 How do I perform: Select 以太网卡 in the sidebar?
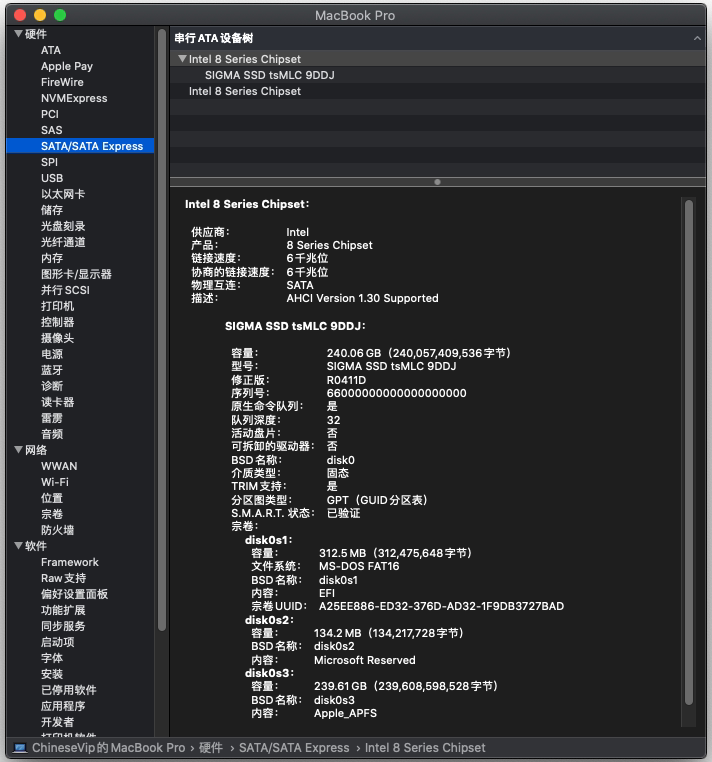point(63,194)
